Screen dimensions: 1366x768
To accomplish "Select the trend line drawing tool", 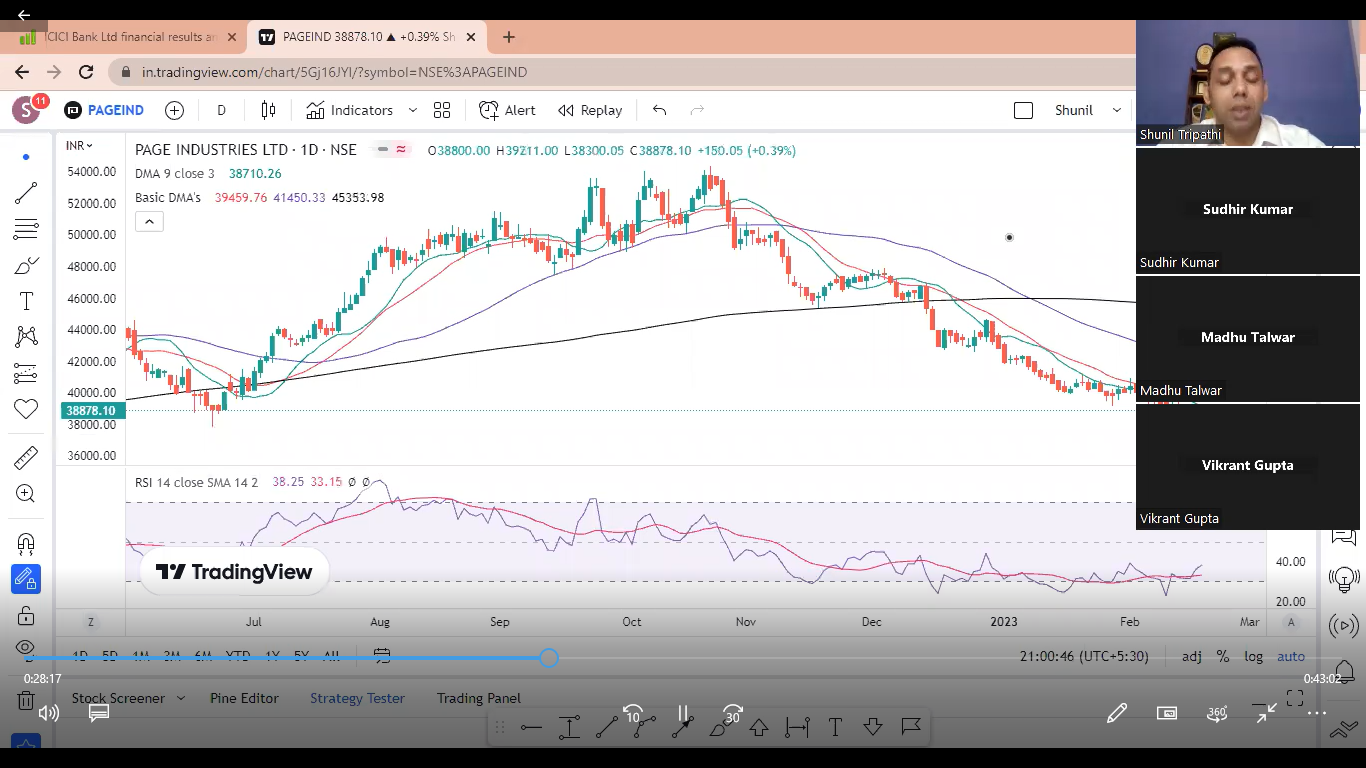I will click(26, 193).
